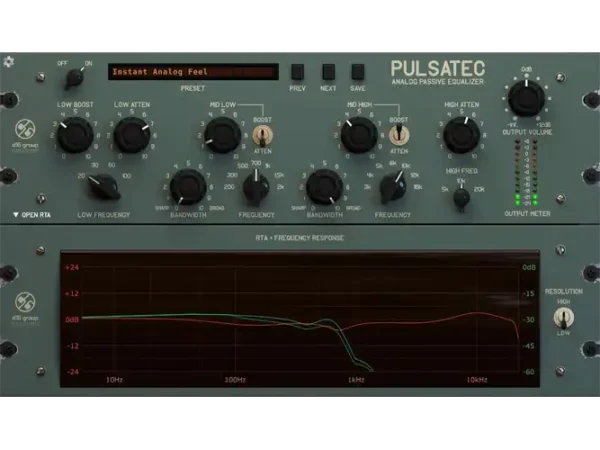Click the red '0dB' gain scale label
Viewport: 600px width, 450px height.
(x=72, y=320)
